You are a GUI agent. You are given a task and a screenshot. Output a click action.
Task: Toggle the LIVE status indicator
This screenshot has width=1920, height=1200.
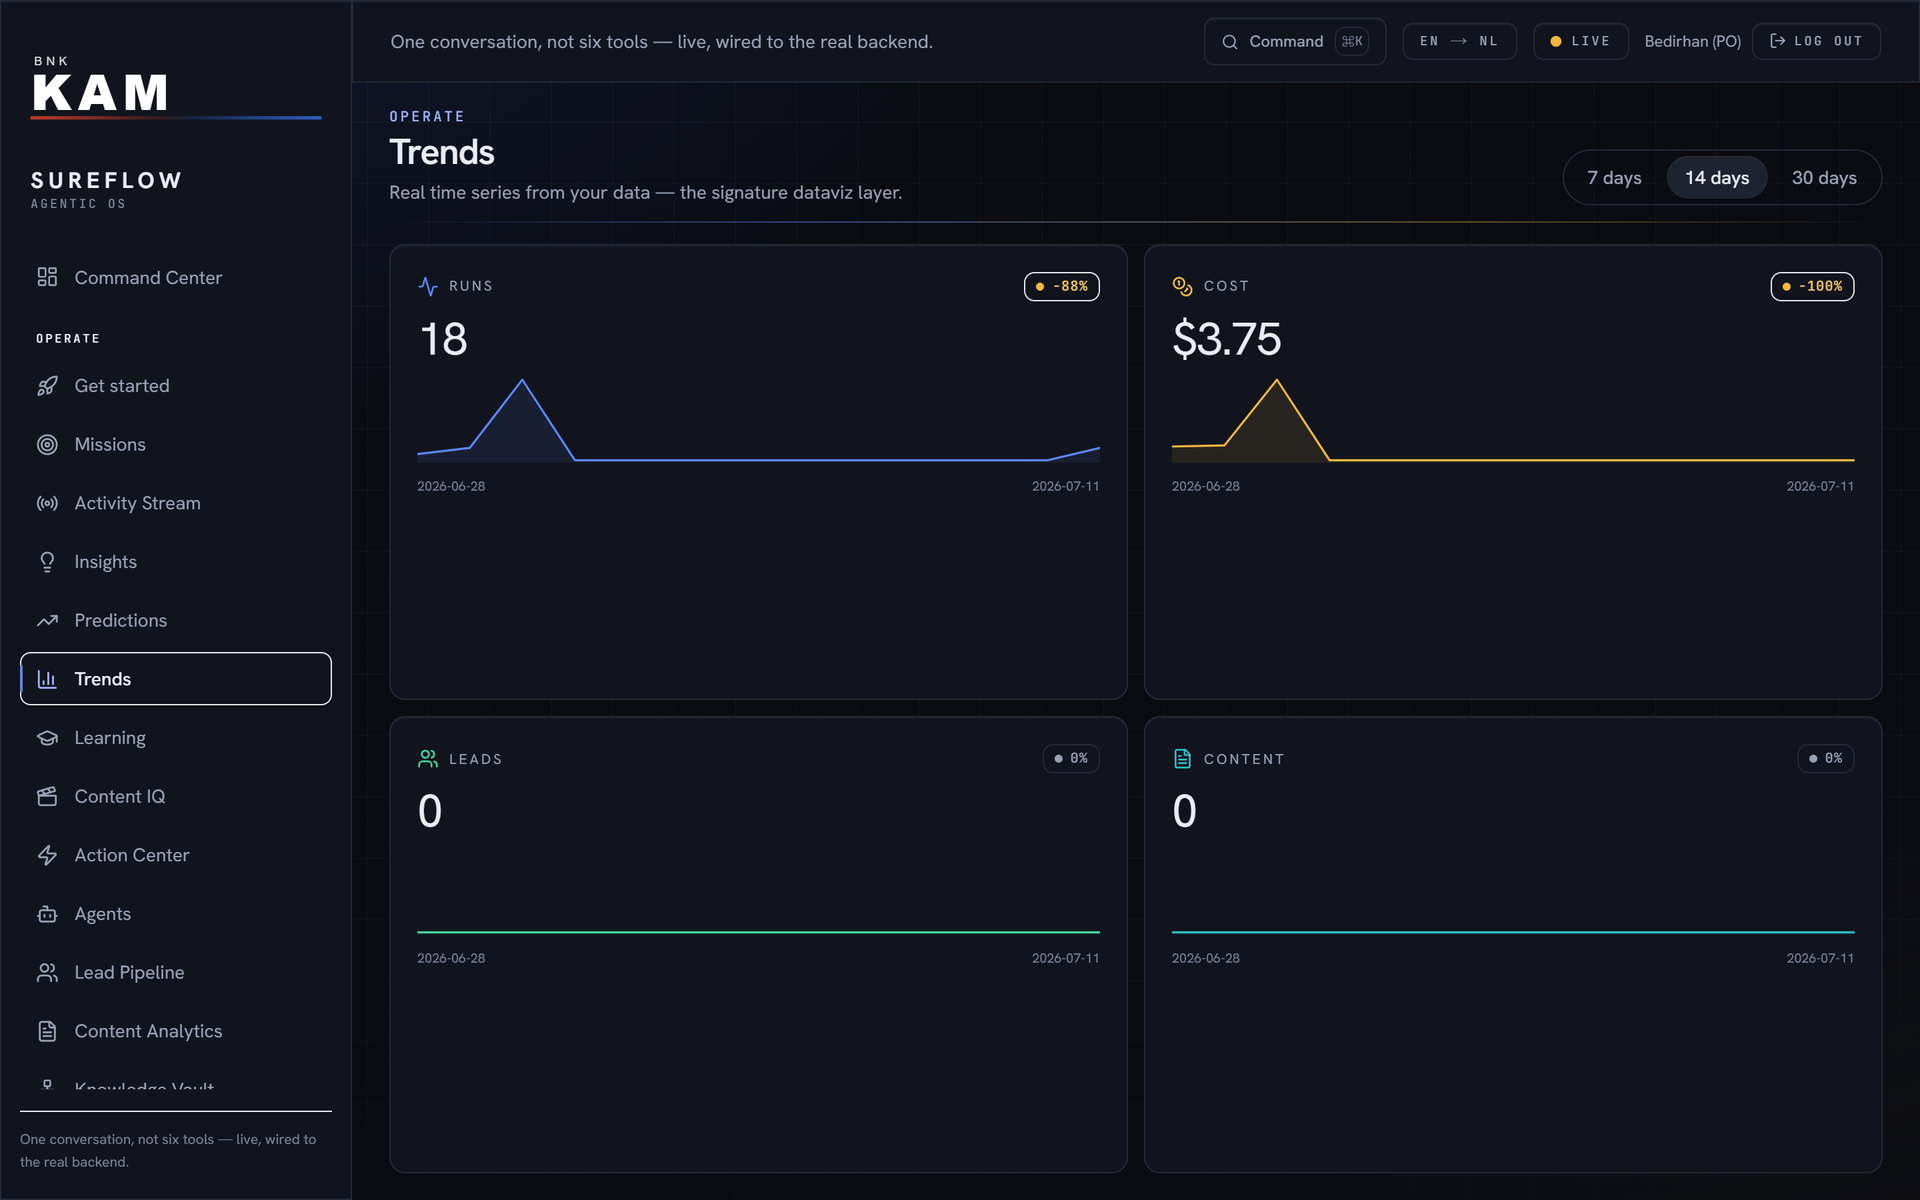pos(1581,41)
